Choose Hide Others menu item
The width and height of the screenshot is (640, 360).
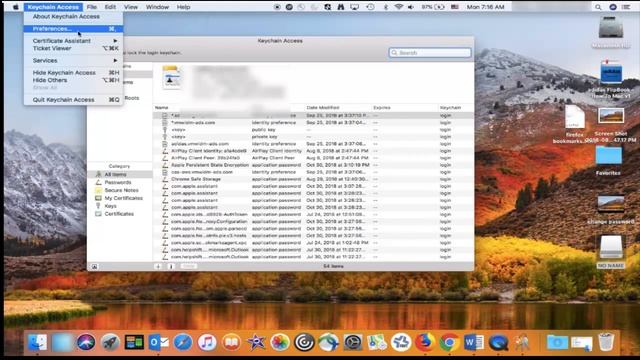tap(73, 80)
